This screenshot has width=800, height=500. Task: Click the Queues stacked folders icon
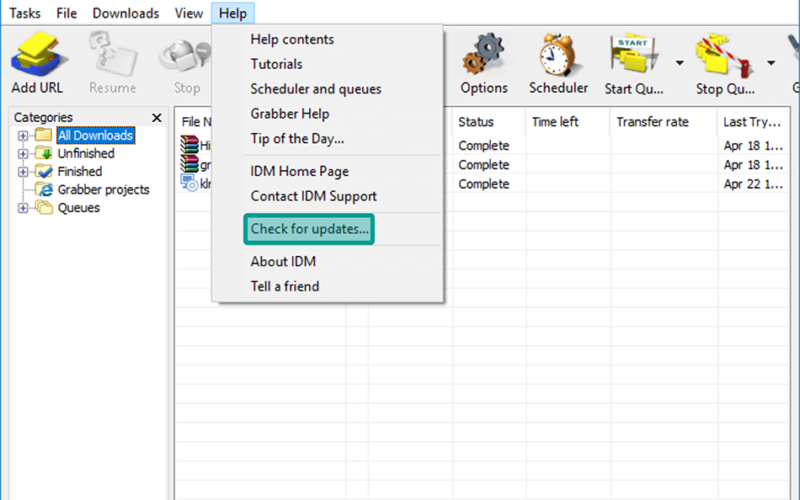pos(44,208)
